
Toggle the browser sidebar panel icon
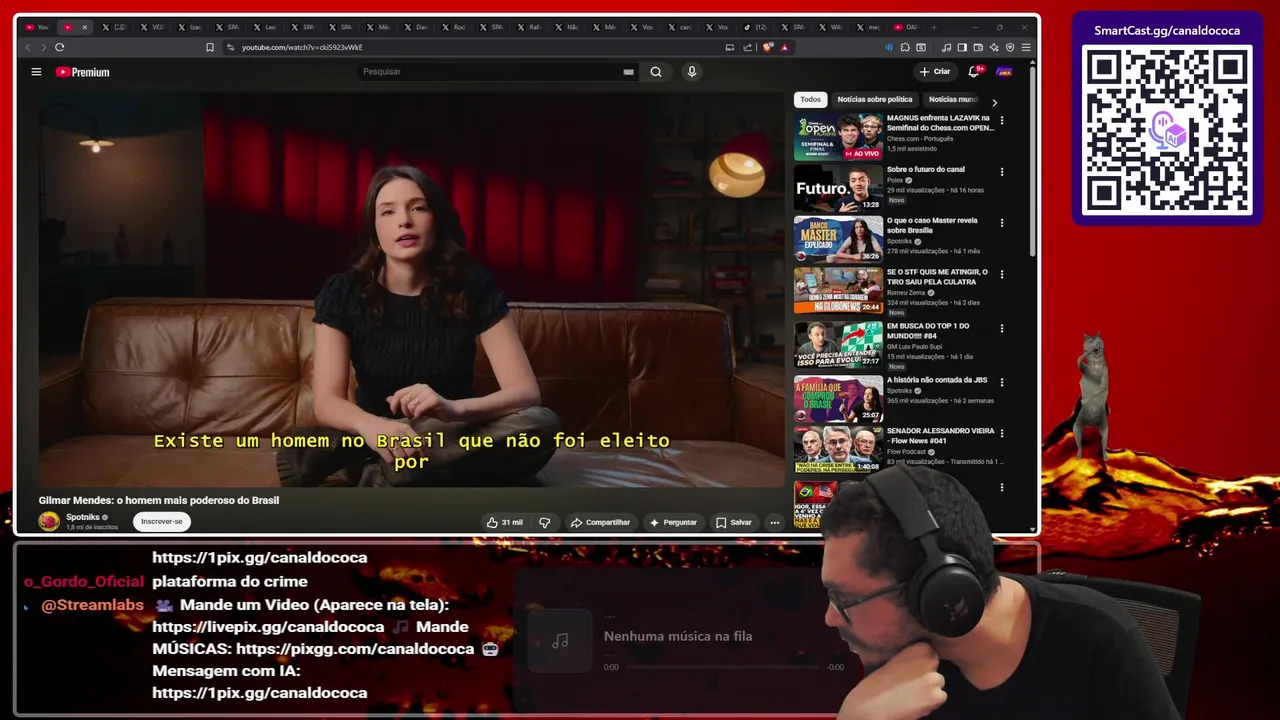(x=962, y=47)
